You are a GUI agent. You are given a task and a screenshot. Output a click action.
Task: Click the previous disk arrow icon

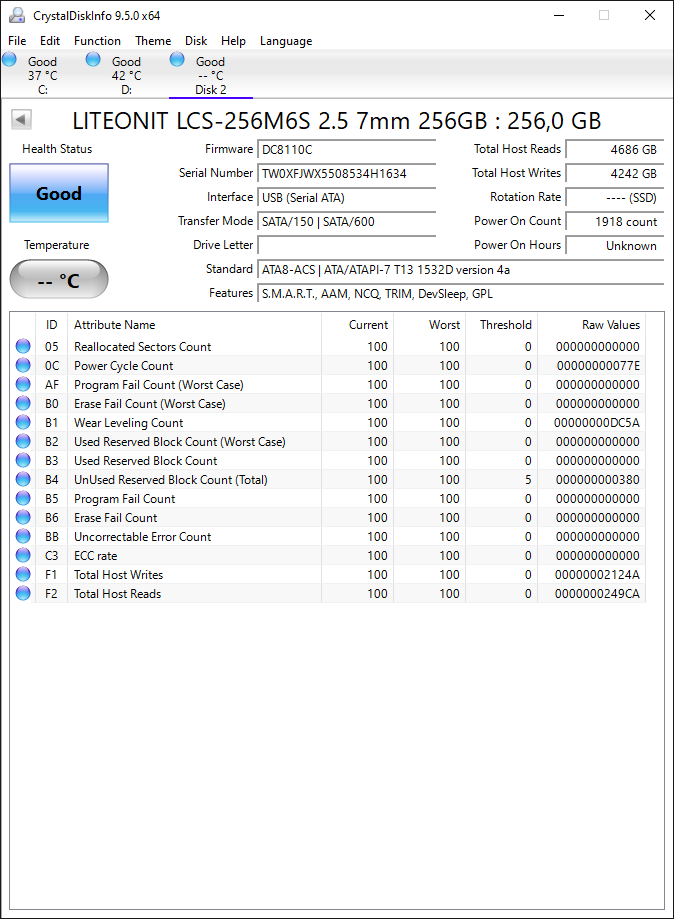pos(21,120)
